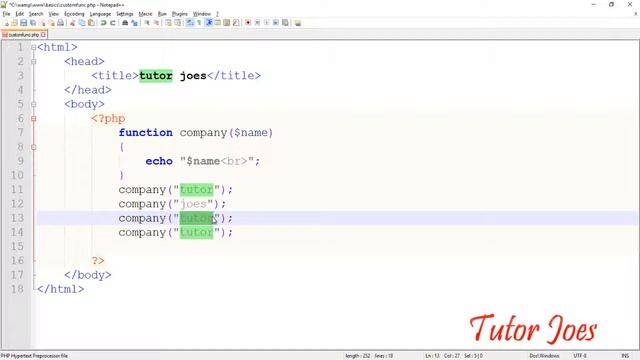Toggle the Document Map panel
Viewport: 640px width, 360px height.
[x=227, y=23]
